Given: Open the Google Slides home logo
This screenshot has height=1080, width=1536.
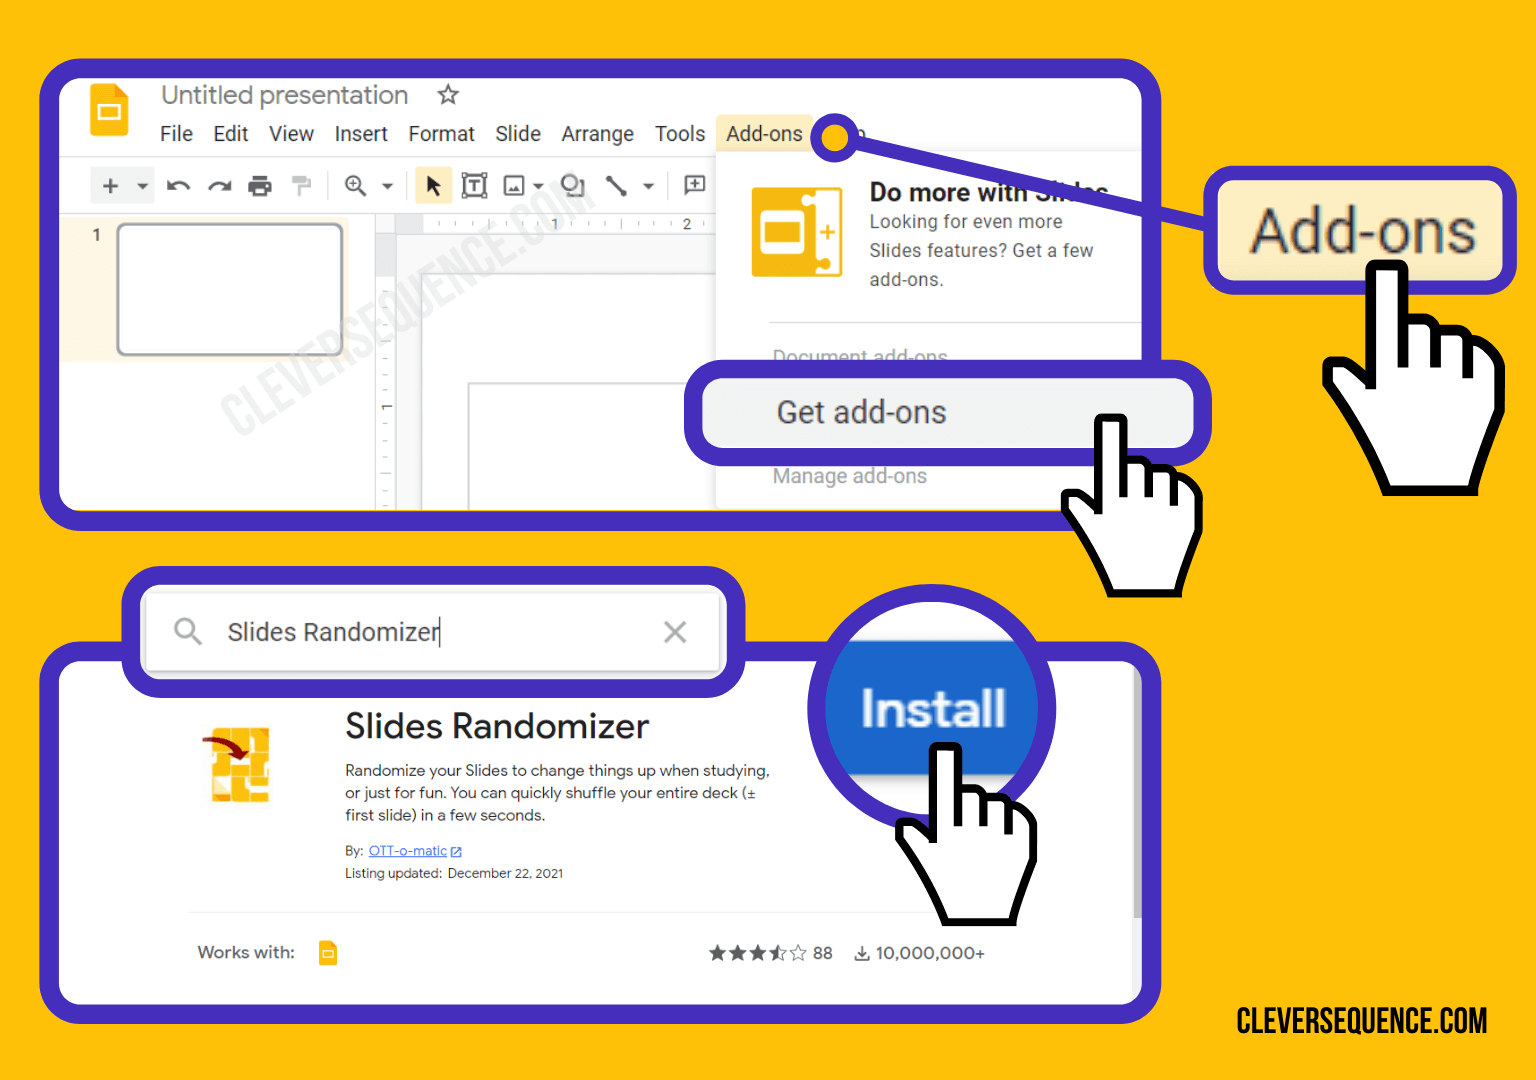Looking at the screenshot, I should click(109, 111).
